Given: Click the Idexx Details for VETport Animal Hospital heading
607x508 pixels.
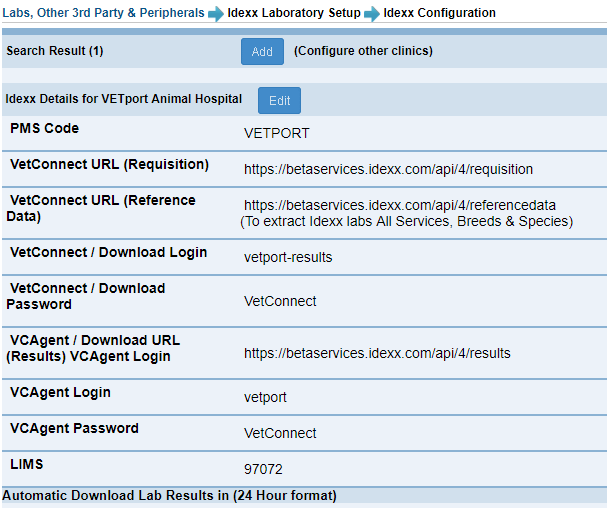Looking at the screenshot, I should [123, 99].
